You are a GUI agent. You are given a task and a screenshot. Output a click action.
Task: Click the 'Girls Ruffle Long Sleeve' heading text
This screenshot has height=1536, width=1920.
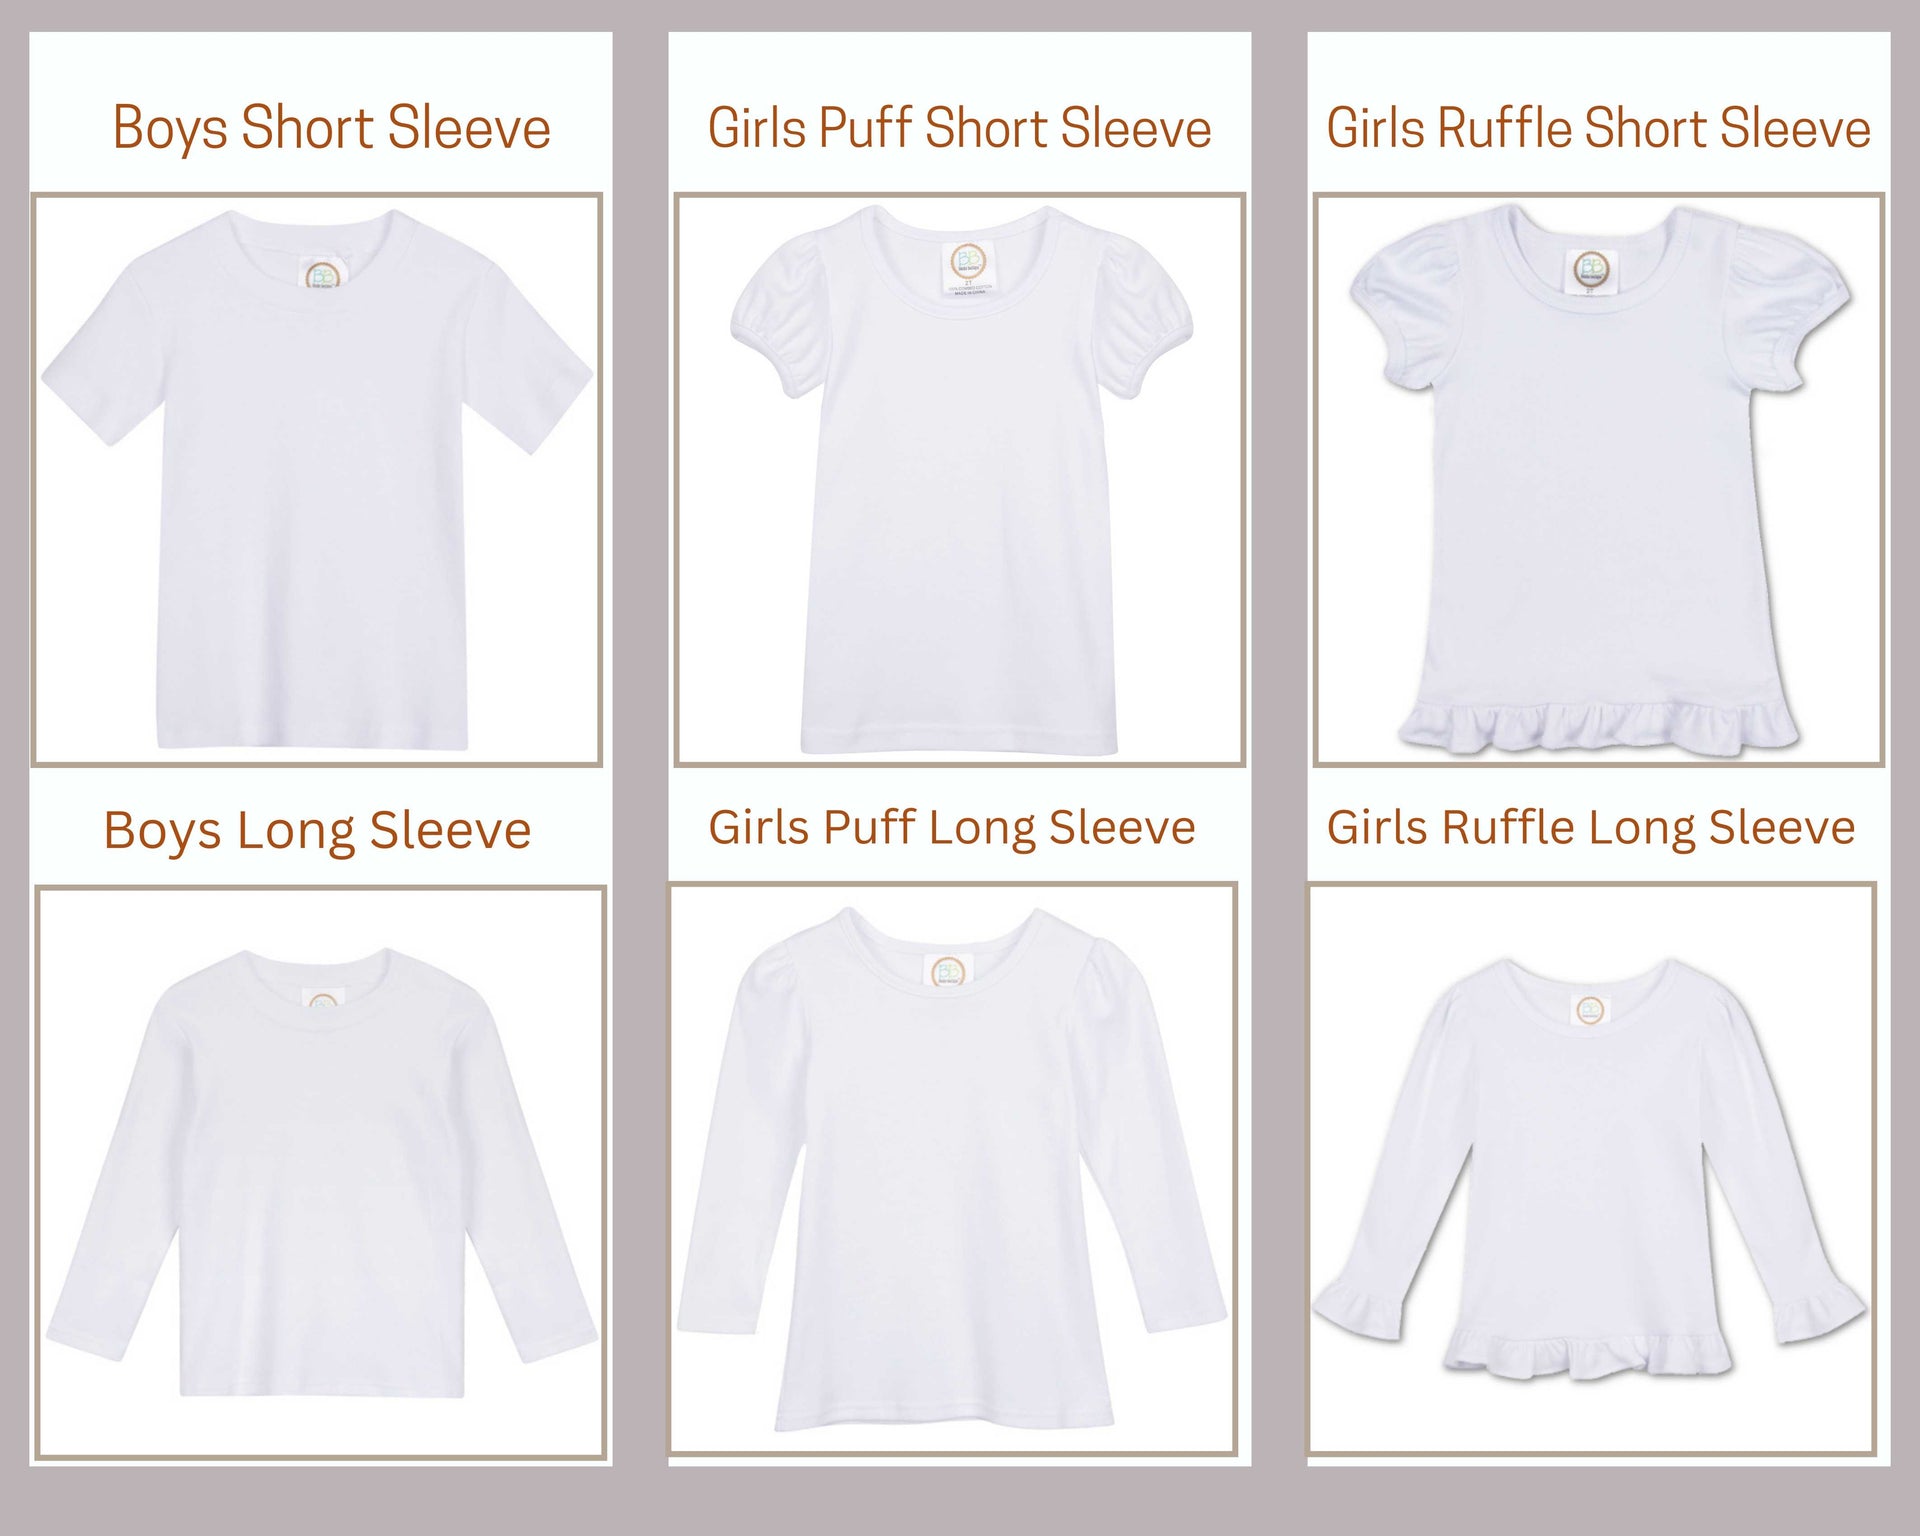[1591, 828]
